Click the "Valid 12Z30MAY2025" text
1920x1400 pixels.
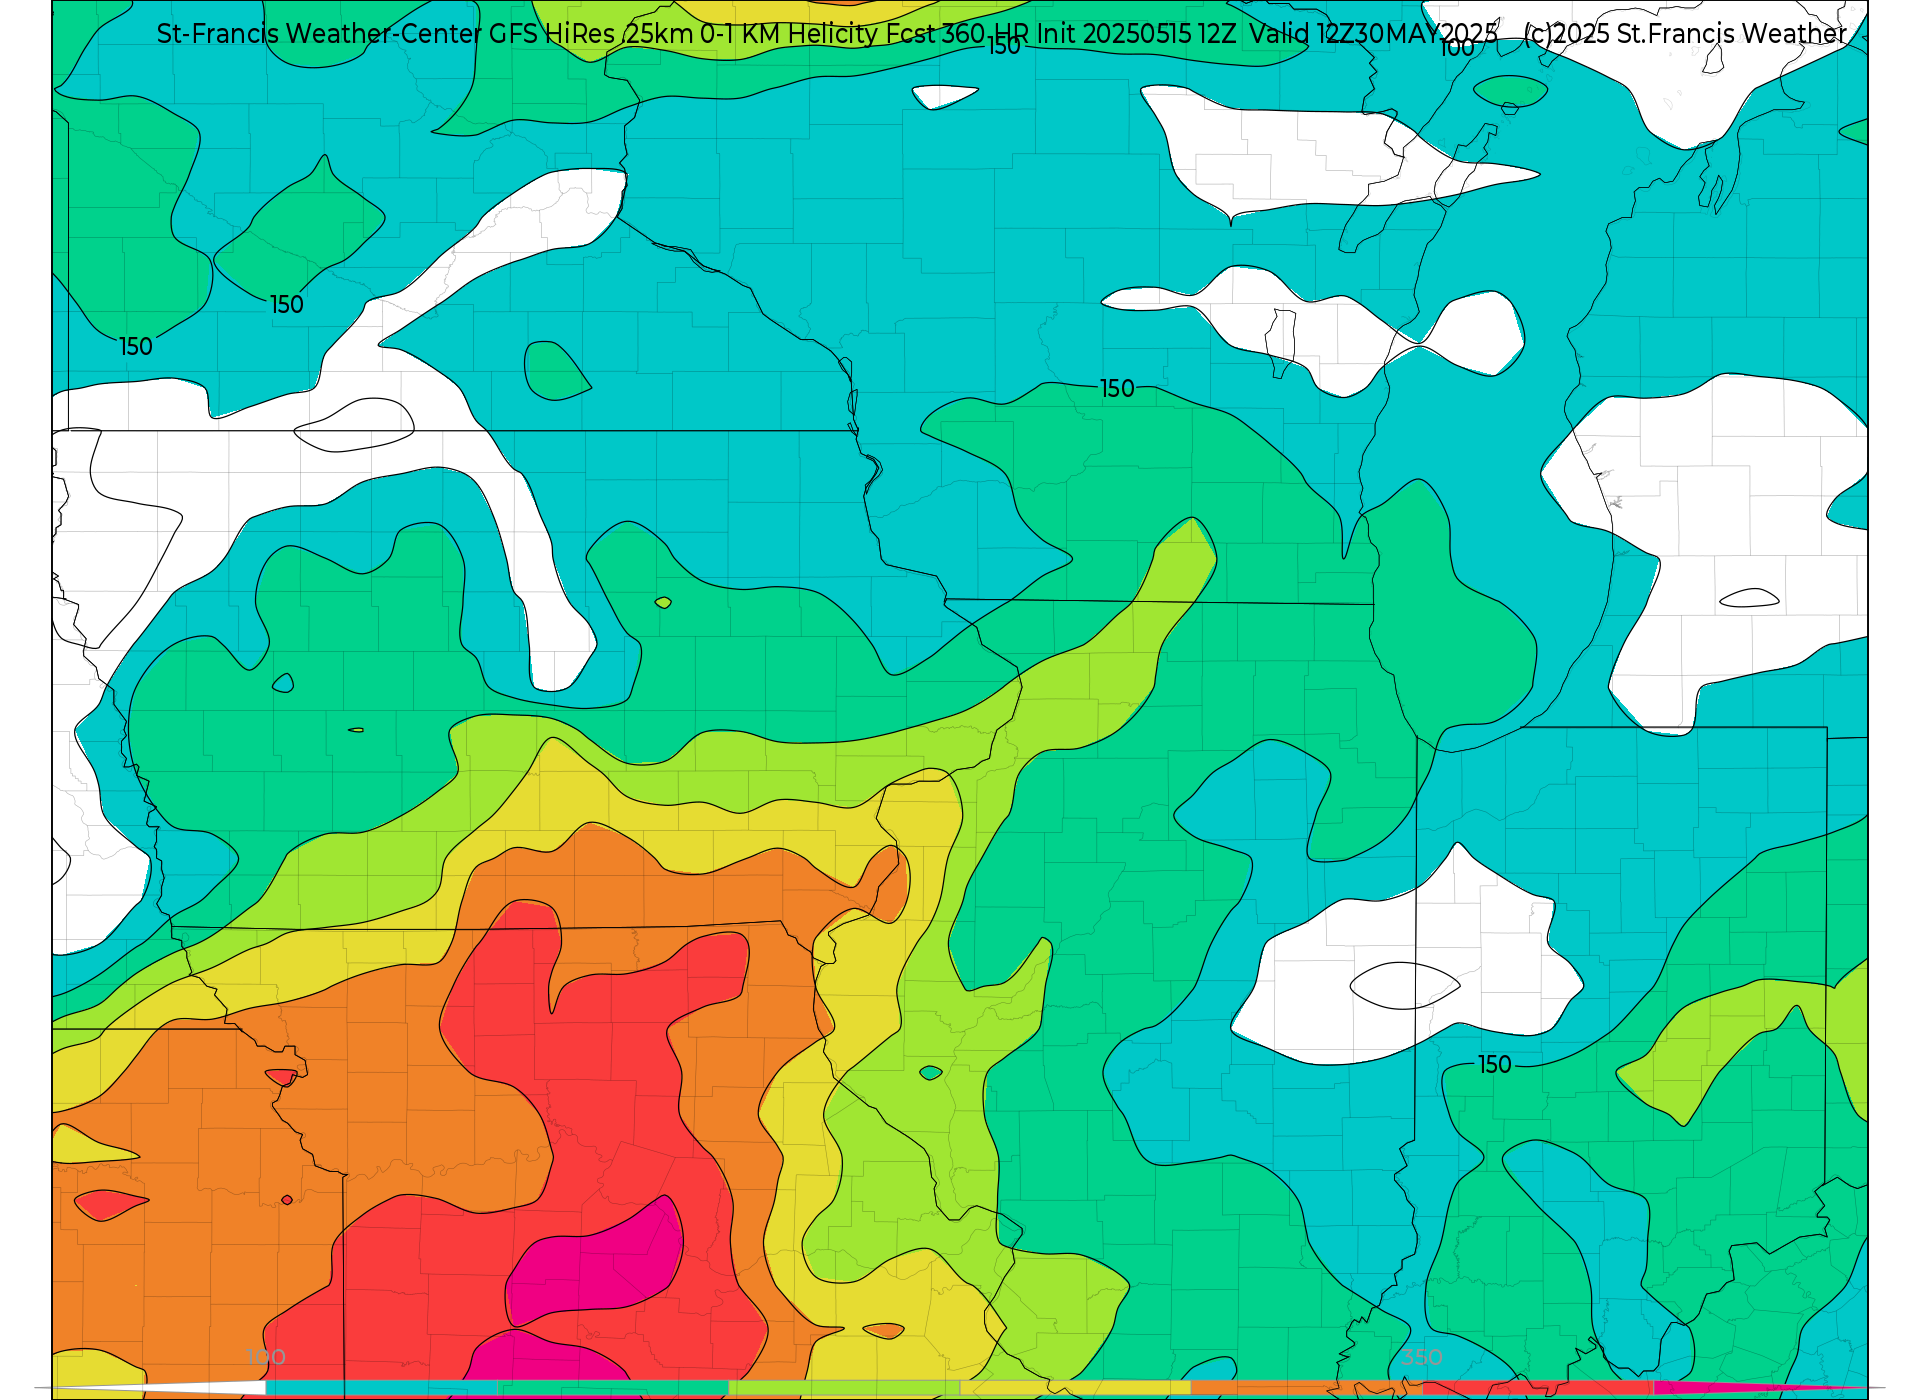pos(1374,34)
